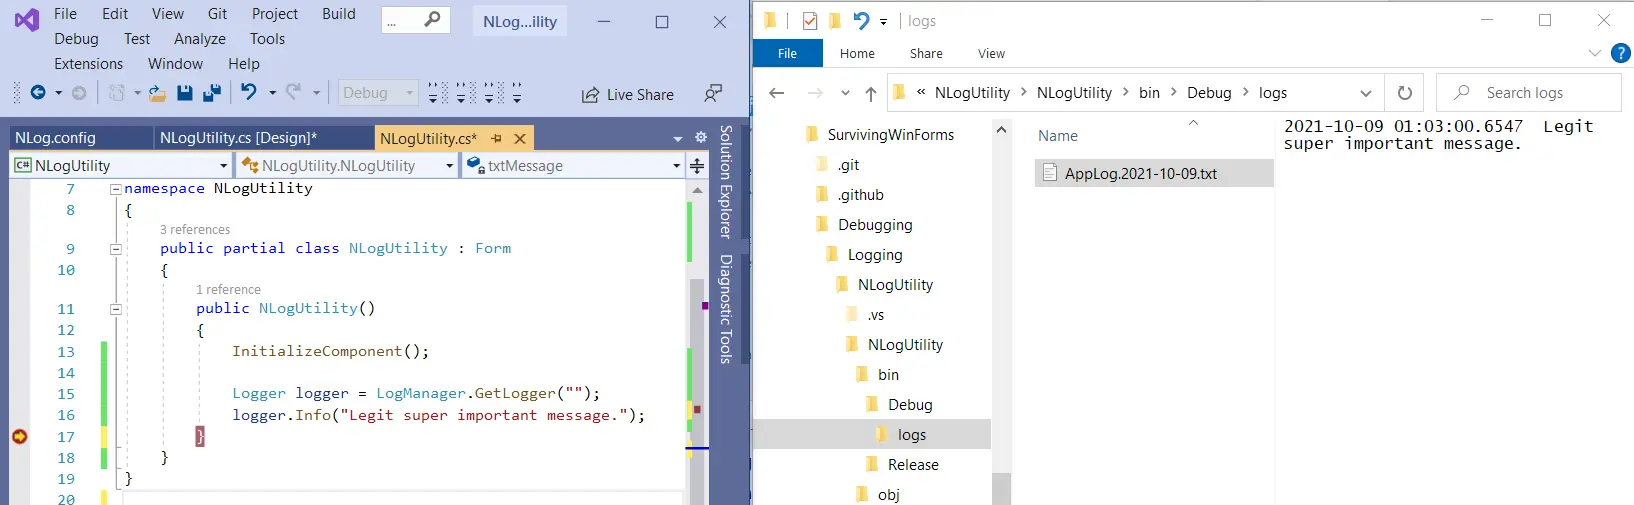Click the Live Share button
The height and width of the screenshot is (505, 1634).
[628, 95]
